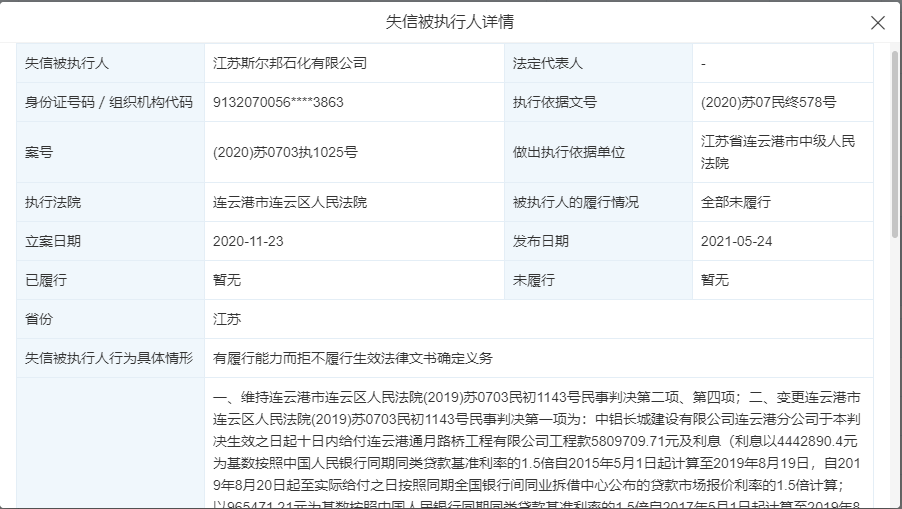Select 江苏省连云港市中级人民法院 value
Screen dimensions: 902x509
(x=778, y=152)
